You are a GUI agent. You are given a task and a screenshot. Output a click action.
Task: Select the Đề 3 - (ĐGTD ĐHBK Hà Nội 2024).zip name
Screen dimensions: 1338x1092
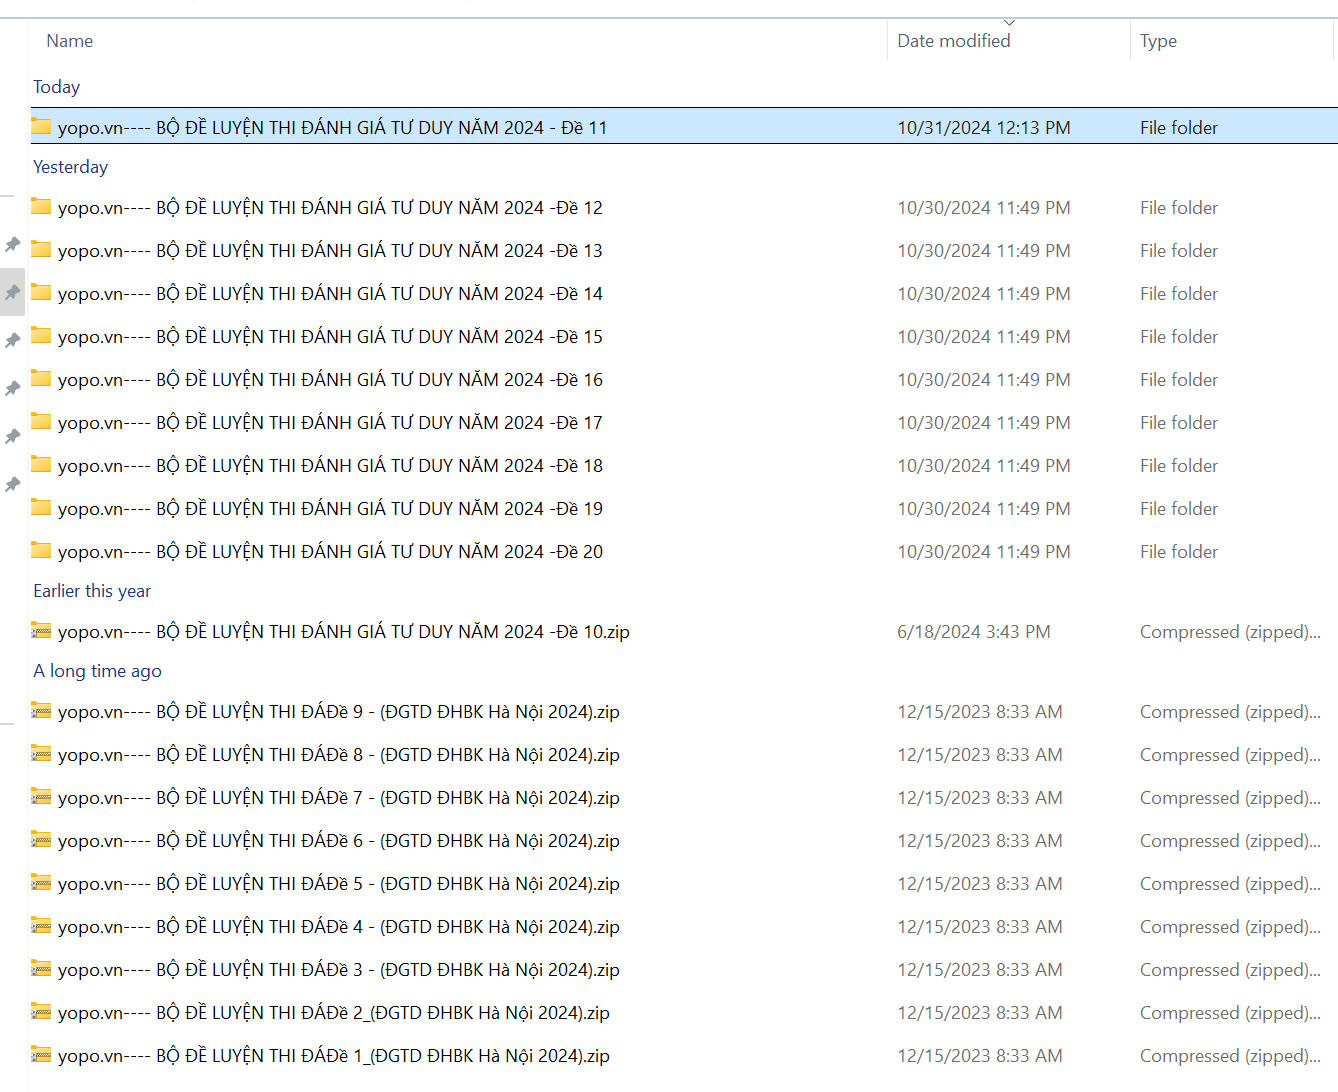[339, 969]
